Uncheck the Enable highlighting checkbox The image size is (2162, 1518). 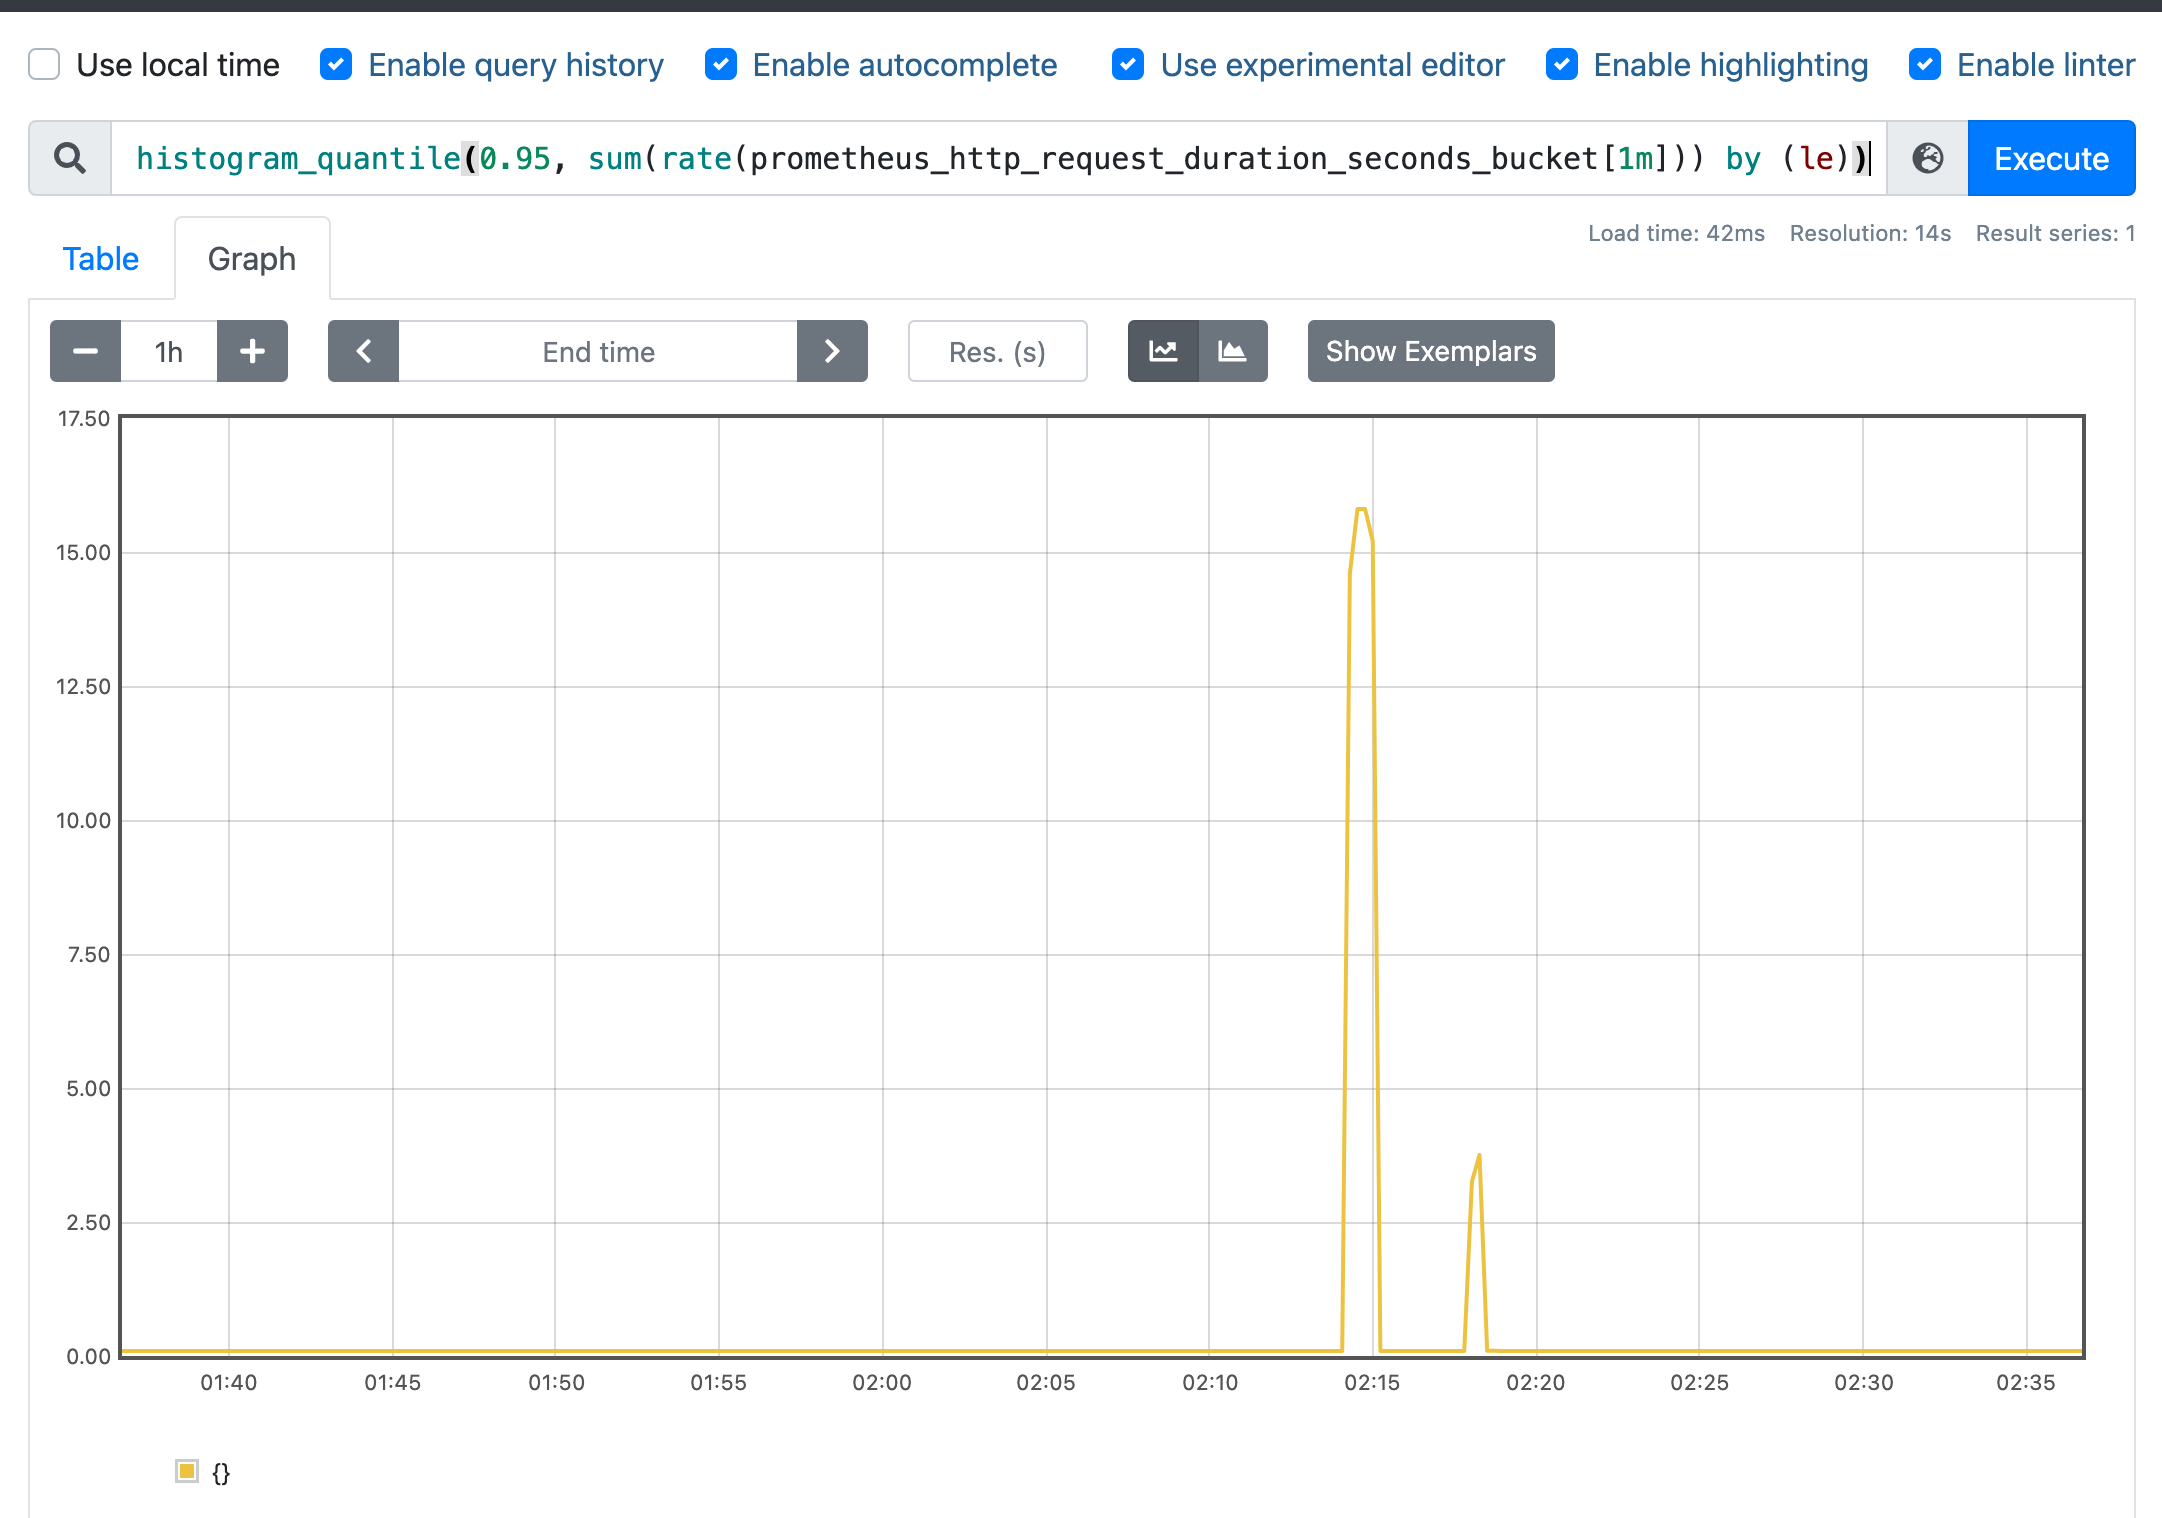(1562, 65)
